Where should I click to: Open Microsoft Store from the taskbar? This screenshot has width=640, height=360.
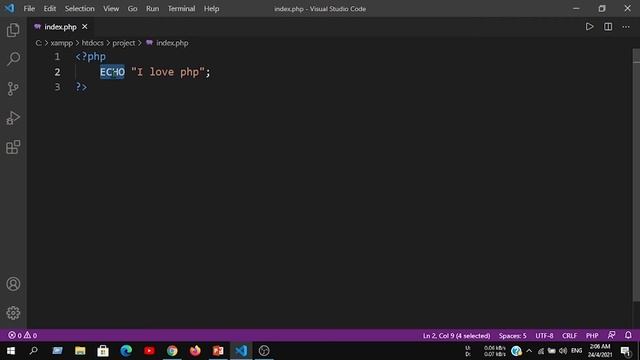(103, 351)
